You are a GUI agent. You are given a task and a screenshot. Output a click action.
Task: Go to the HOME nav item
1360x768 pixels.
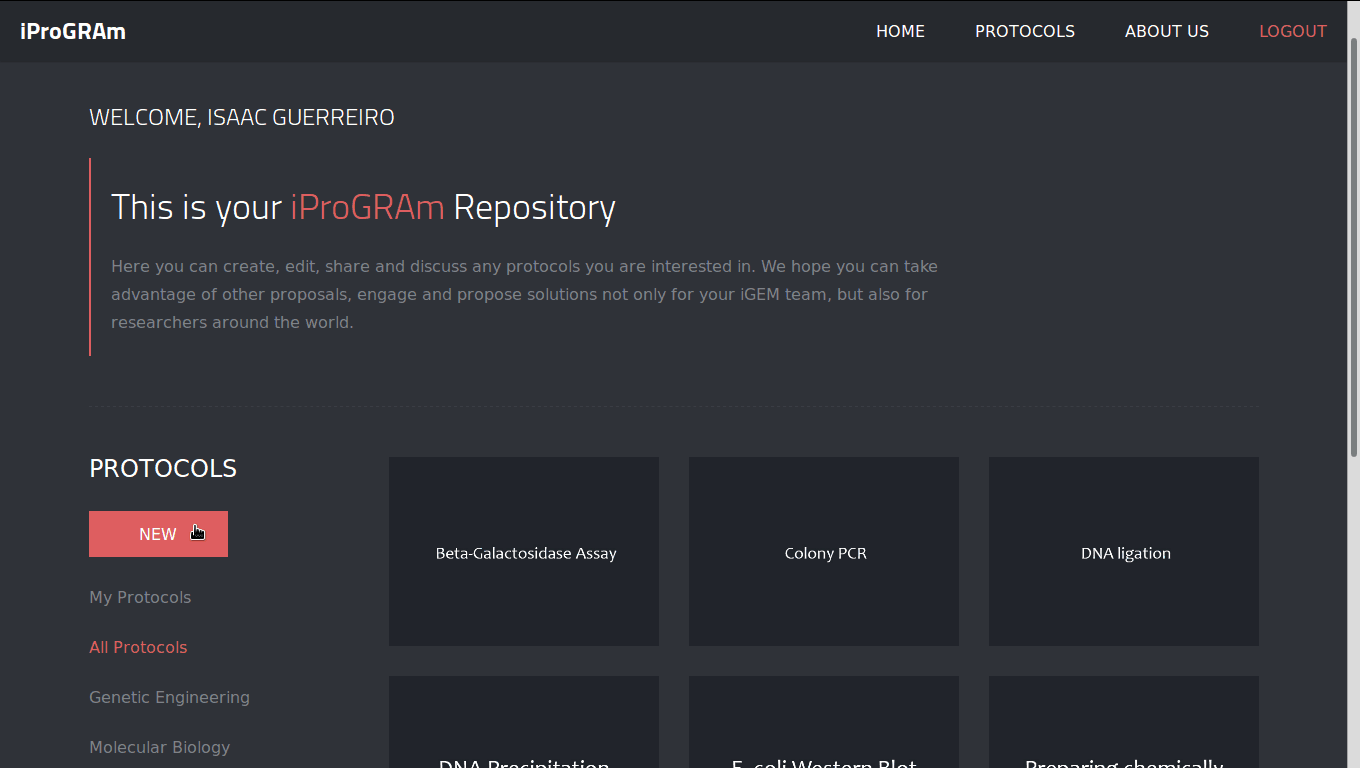click(900, 31)
